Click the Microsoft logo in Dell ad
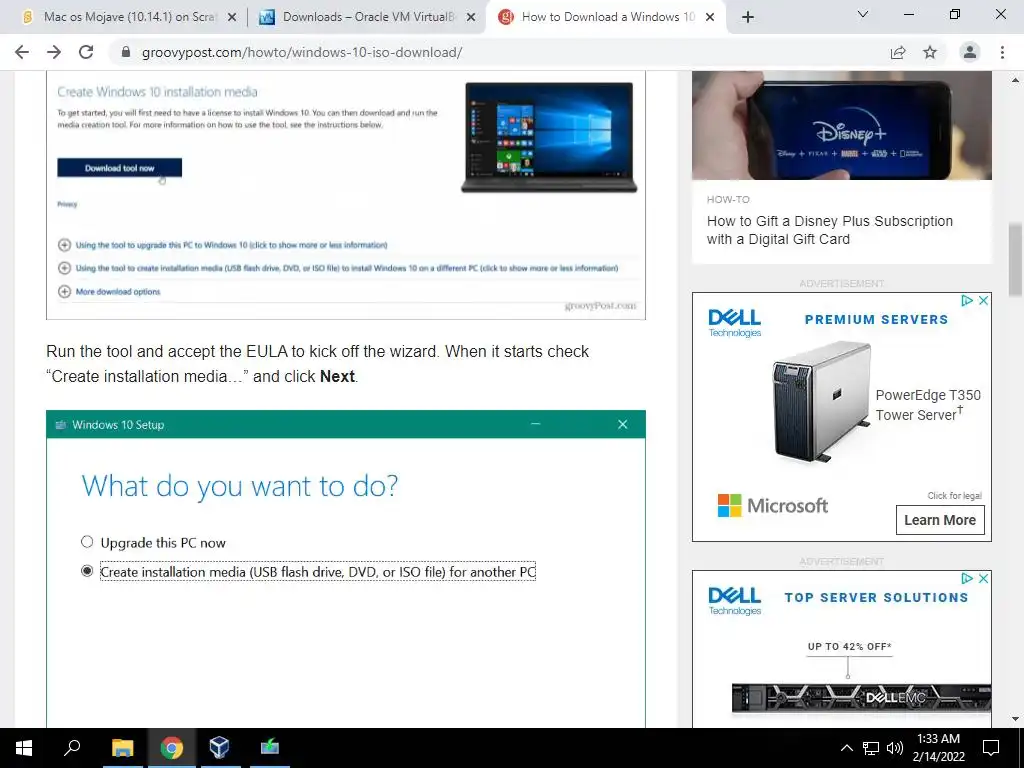This screenshot has width=1024, height=768. point(773,505)
